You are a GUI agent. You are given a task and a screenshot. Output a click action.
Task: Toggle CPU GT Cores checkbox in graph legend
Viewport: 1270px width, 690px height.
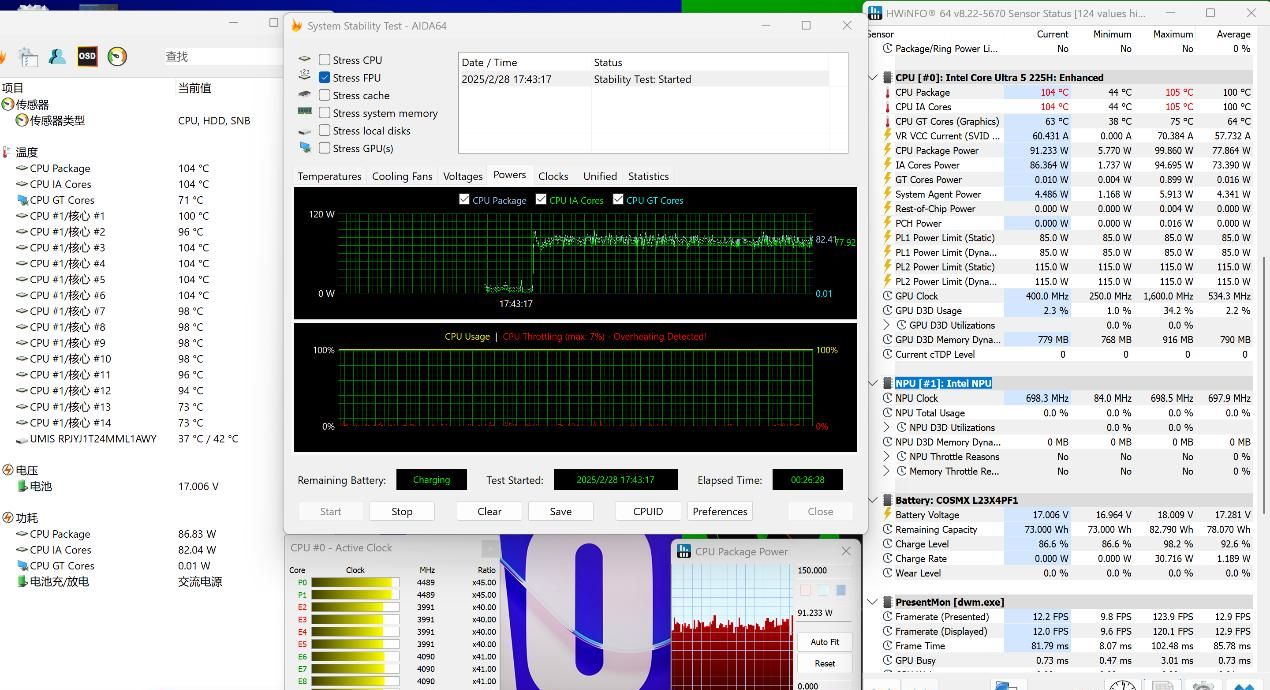pos(618,199)
